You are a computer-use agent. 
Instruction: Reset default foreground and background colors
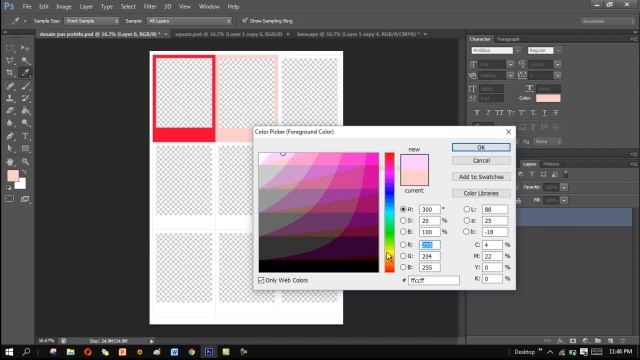coord(9,187)
